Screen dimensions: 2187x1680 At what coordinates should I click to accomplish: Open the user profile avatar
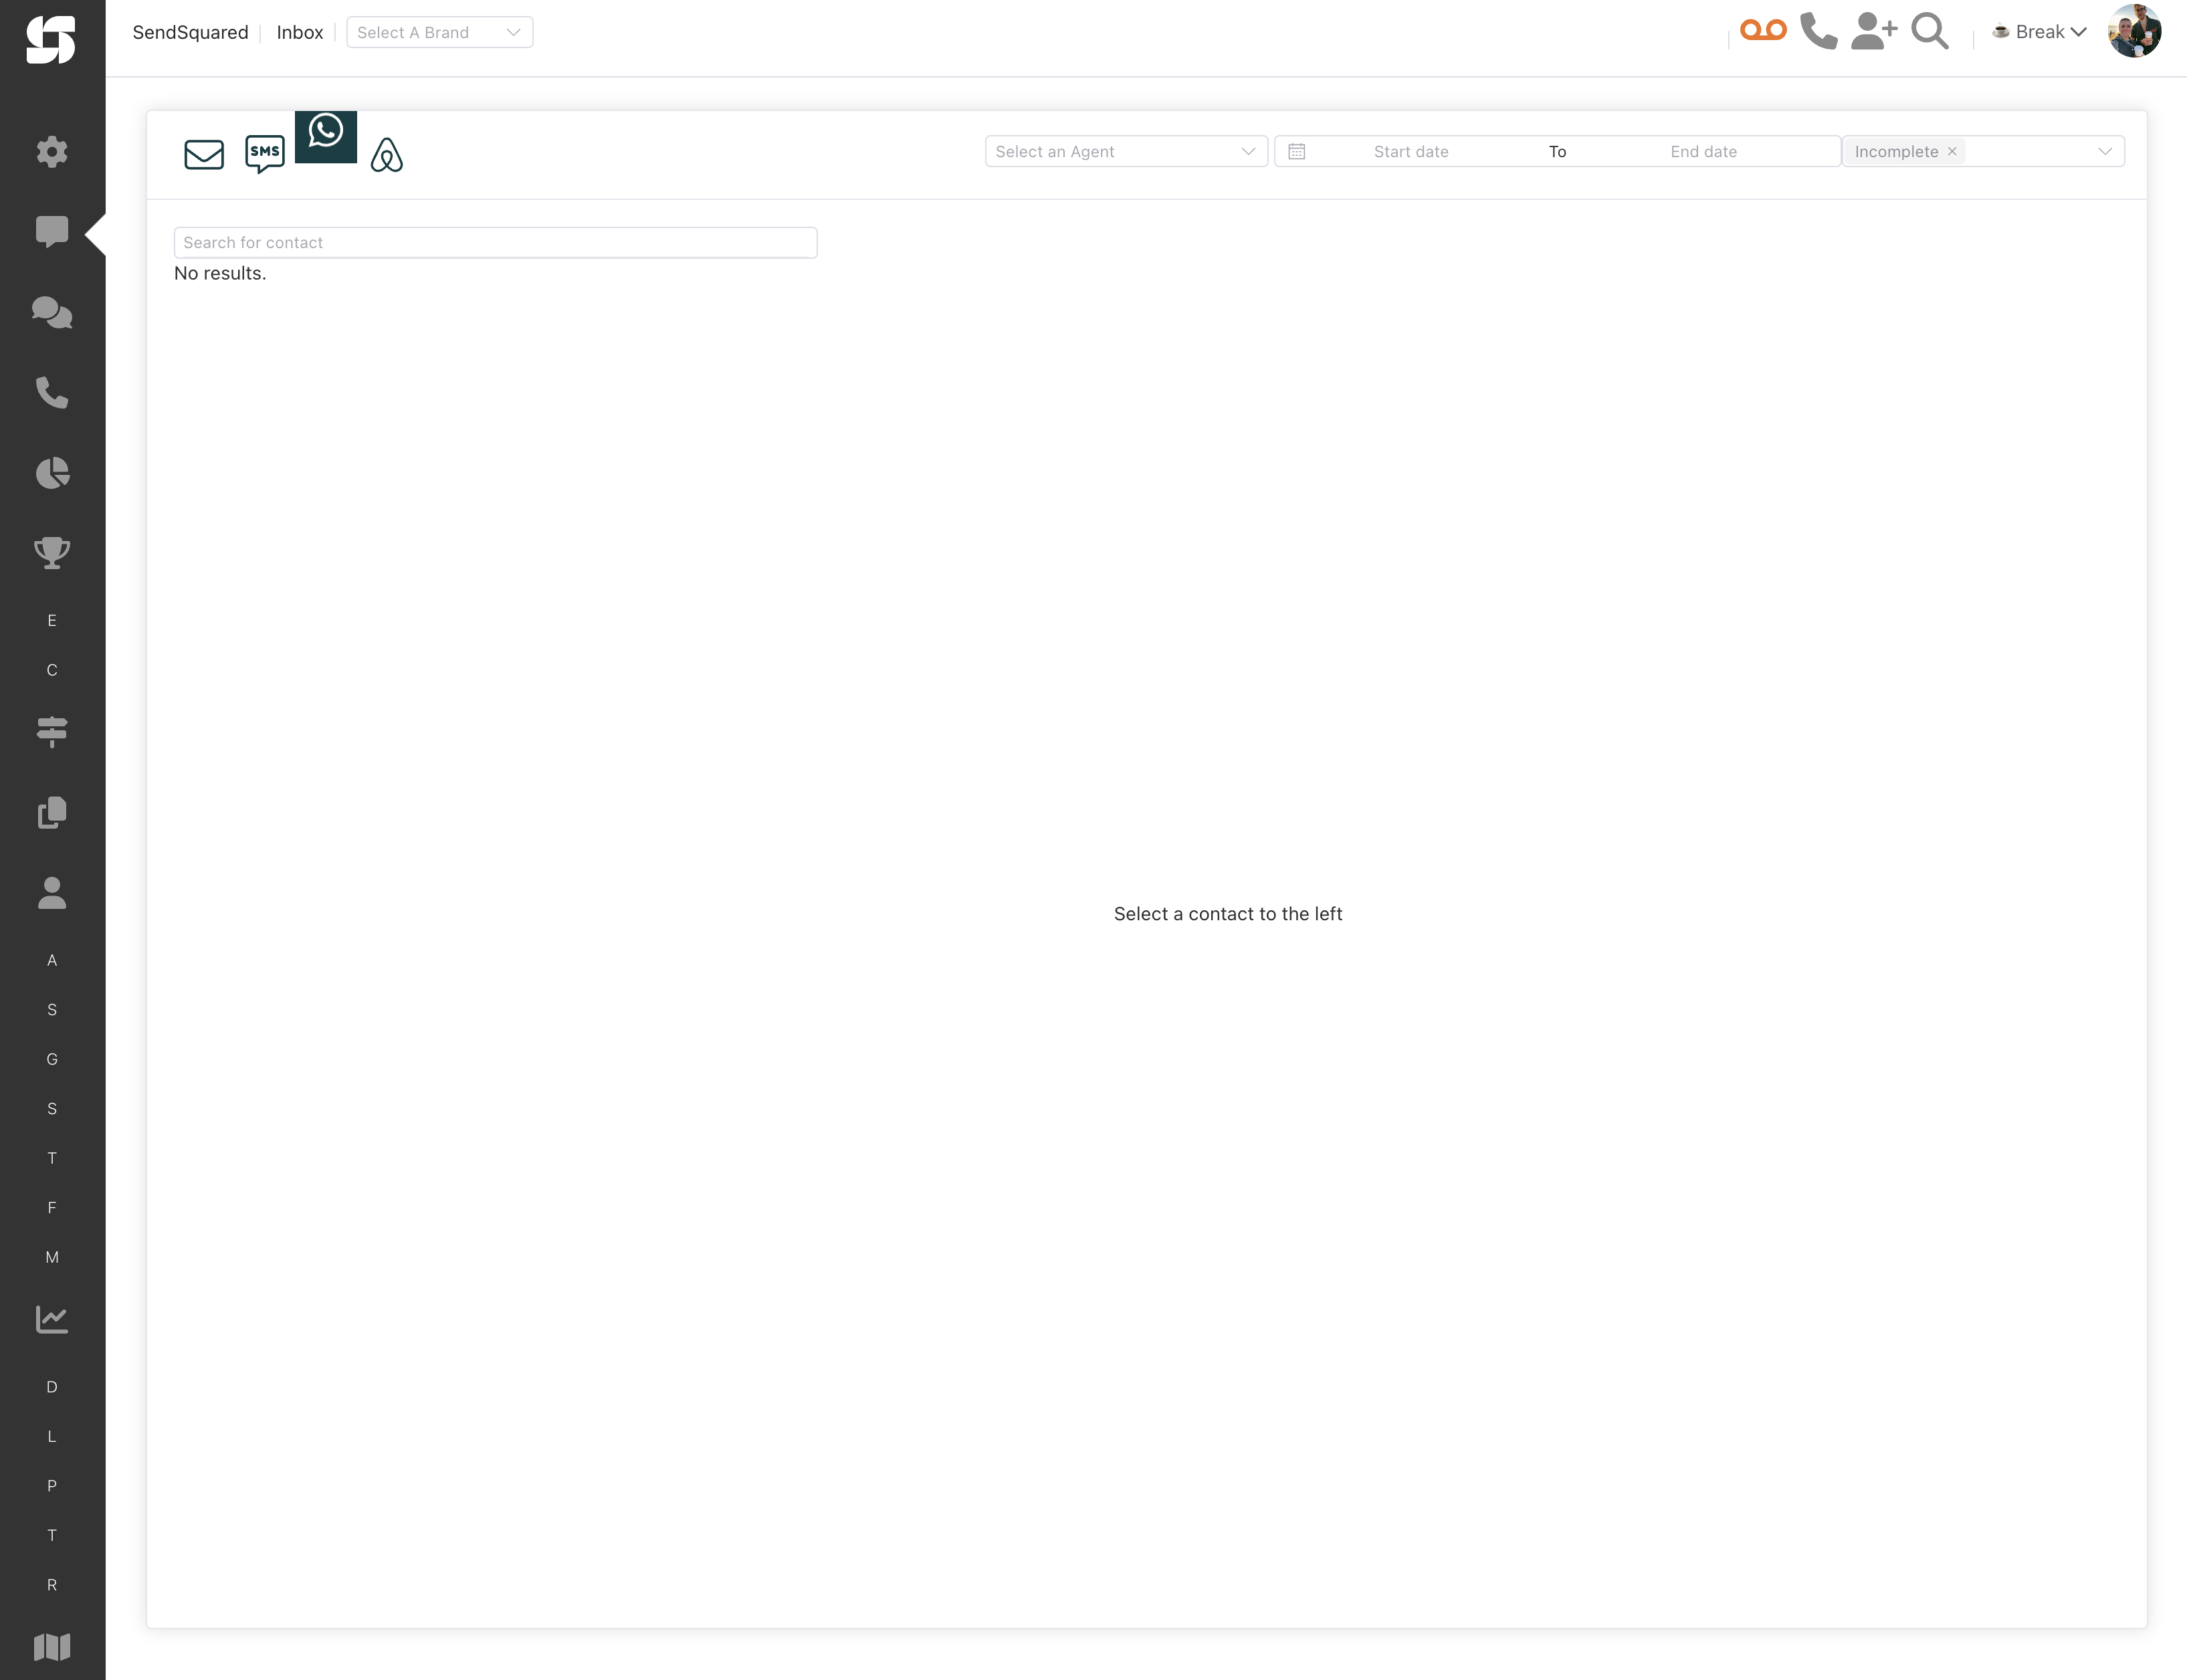2135,31
